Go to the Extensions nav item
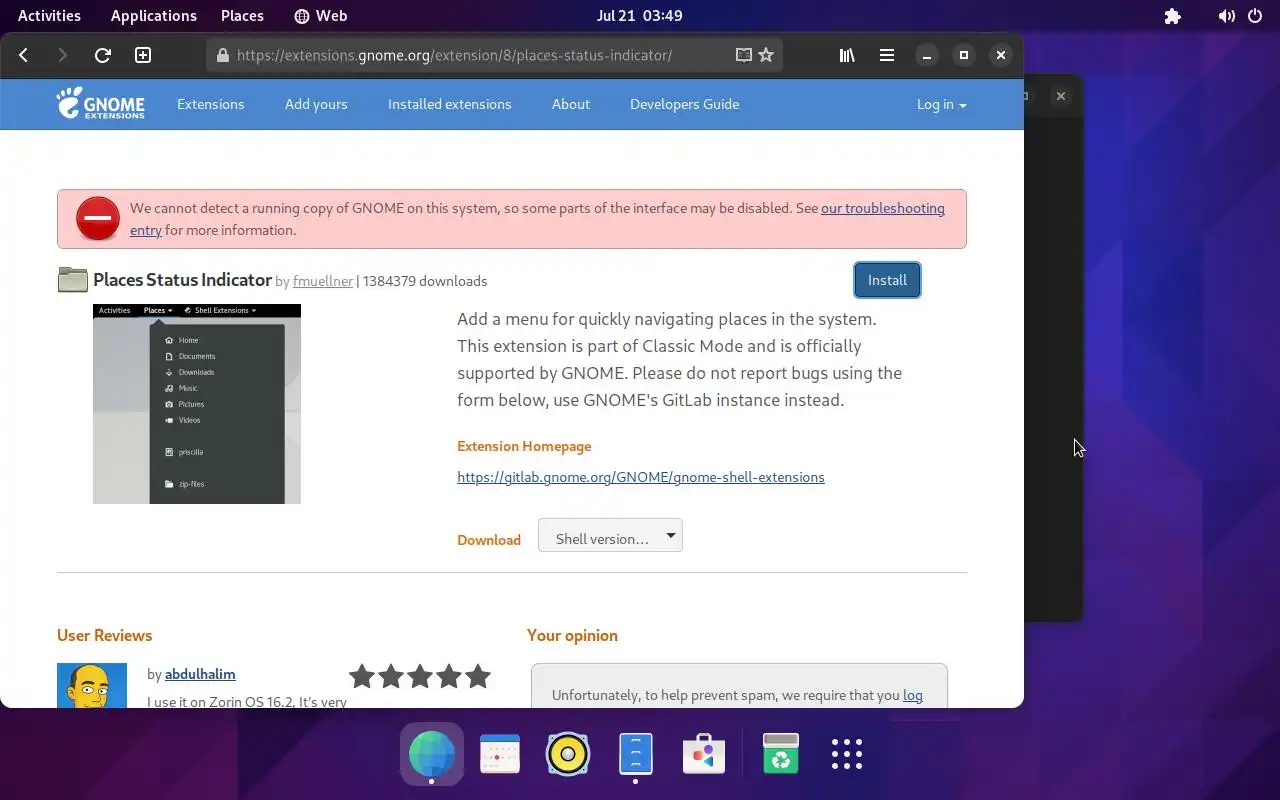Screen dimensions: 1280x800 click(x=211, y=104)
